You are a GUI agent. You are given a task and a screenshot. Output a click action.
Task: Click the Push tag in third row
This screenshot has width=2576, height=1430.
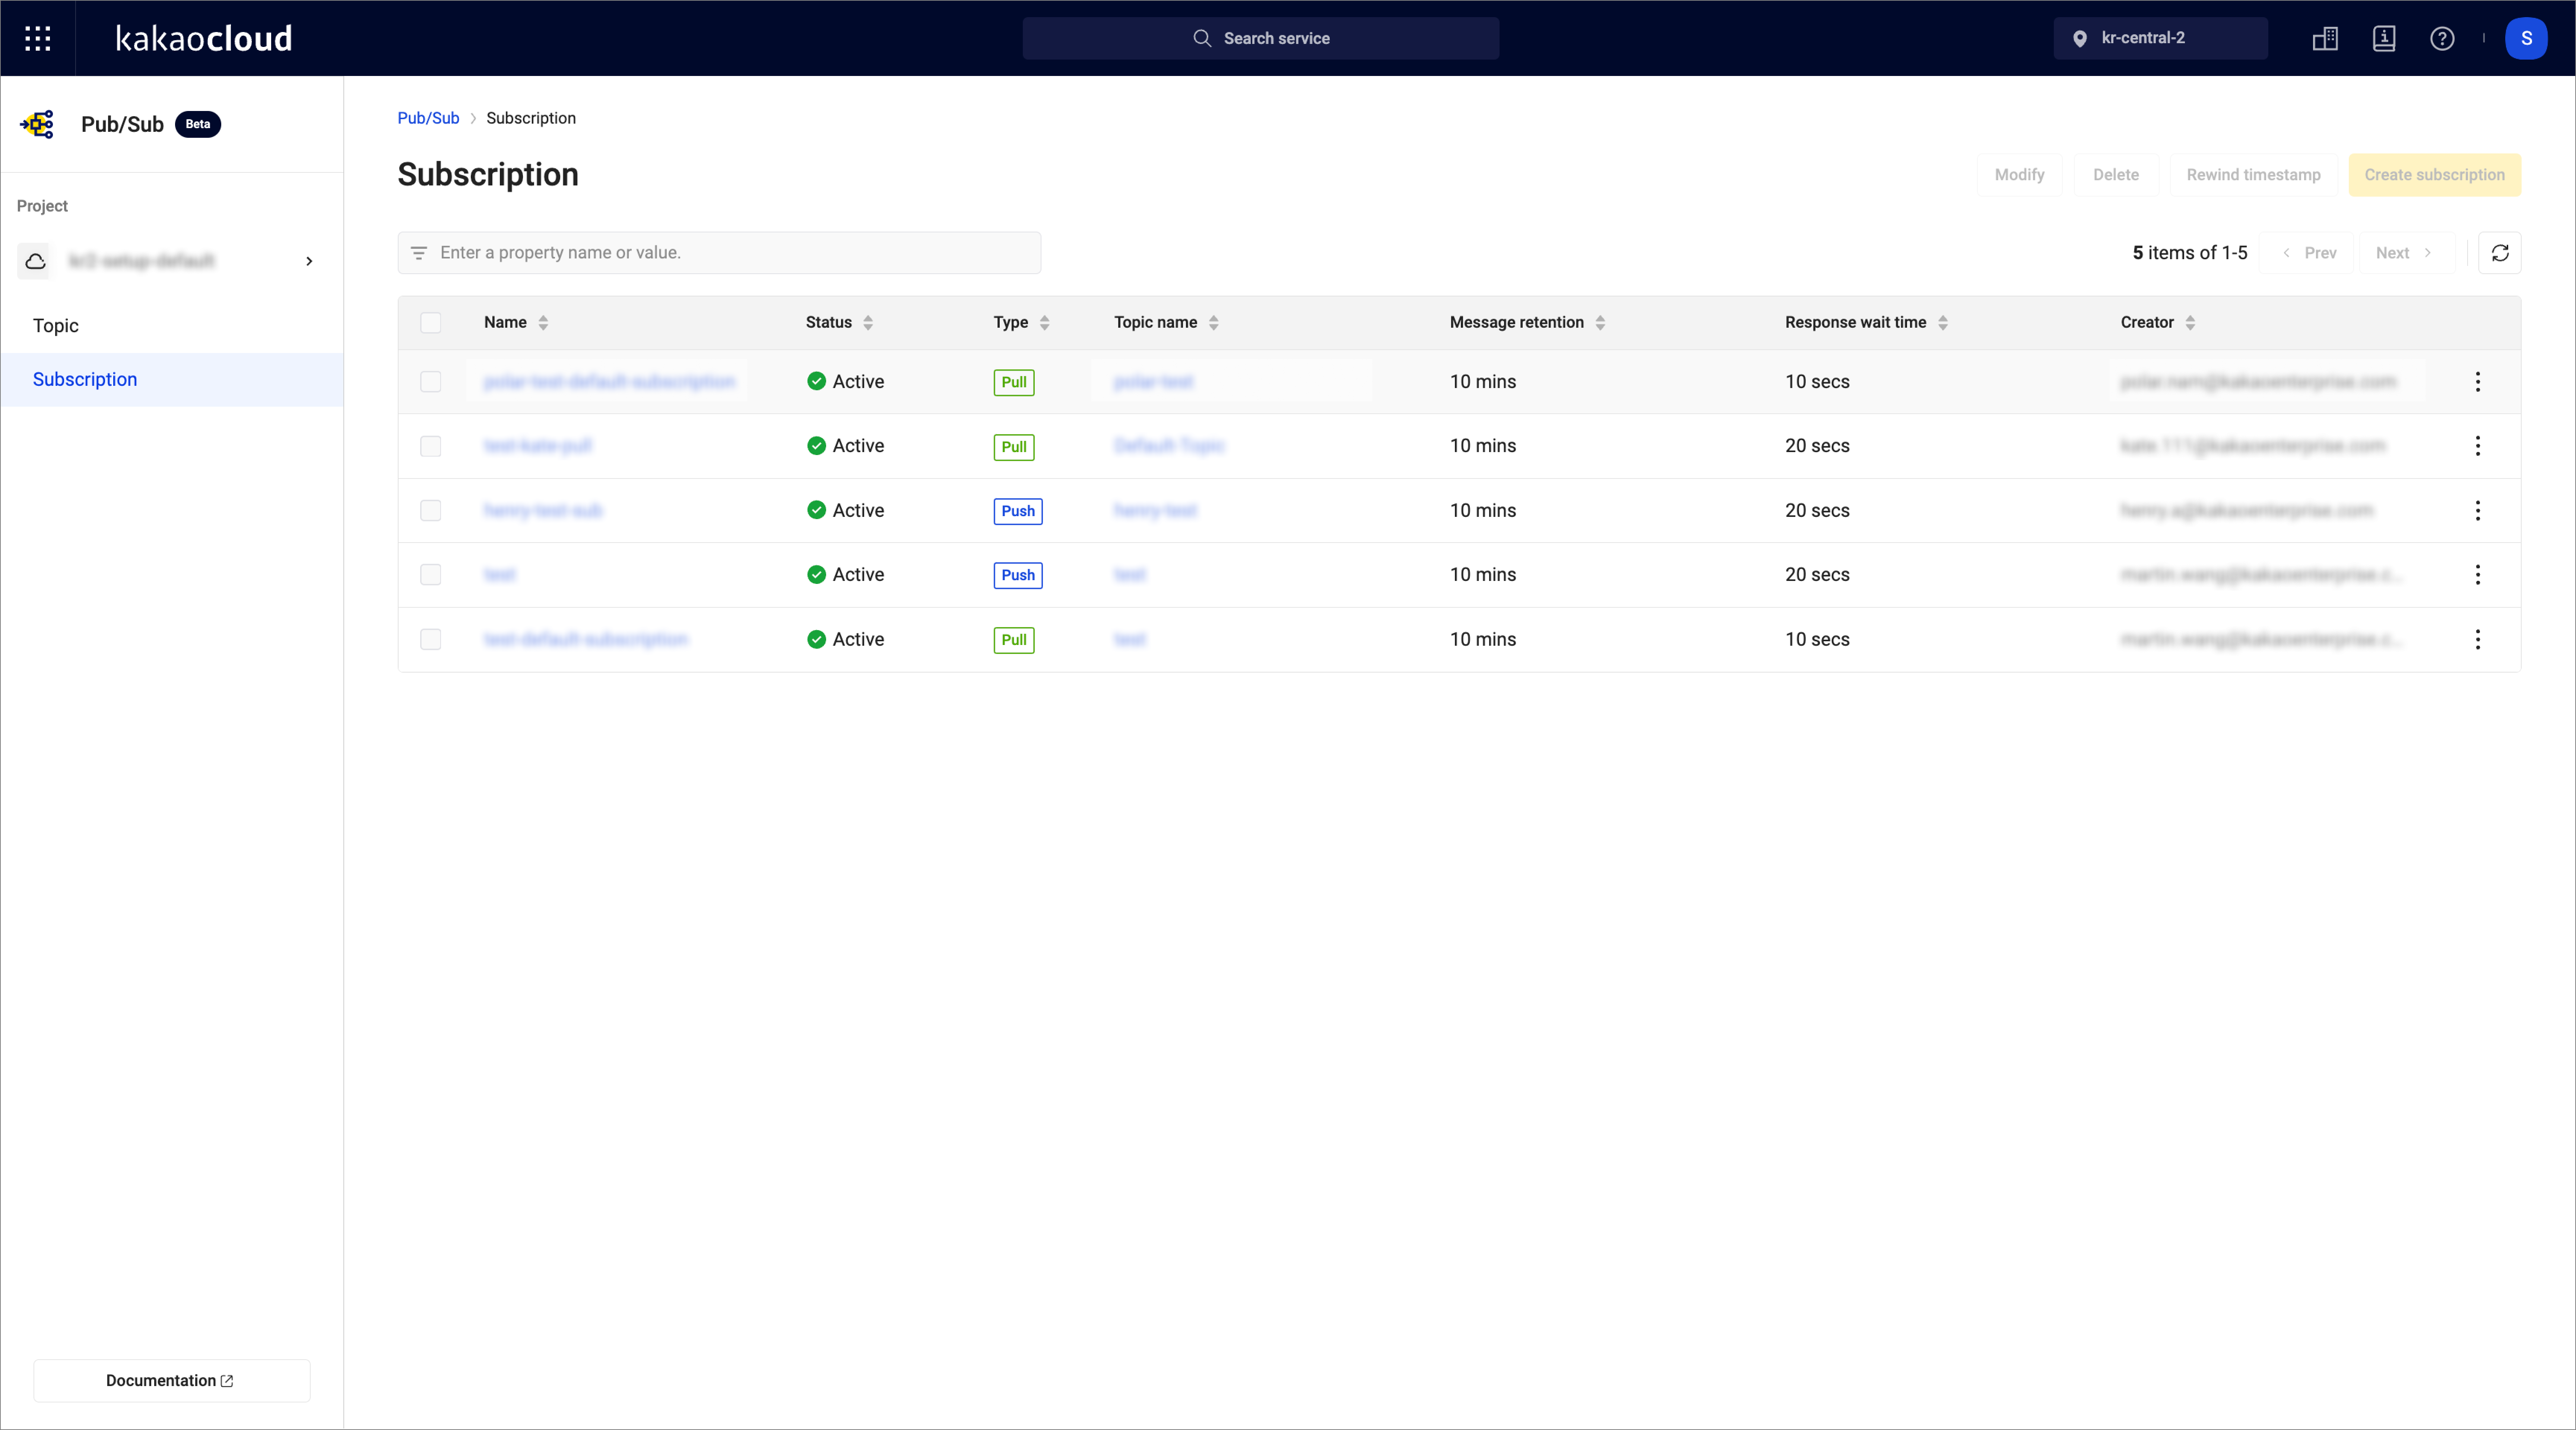(1018, 511)
